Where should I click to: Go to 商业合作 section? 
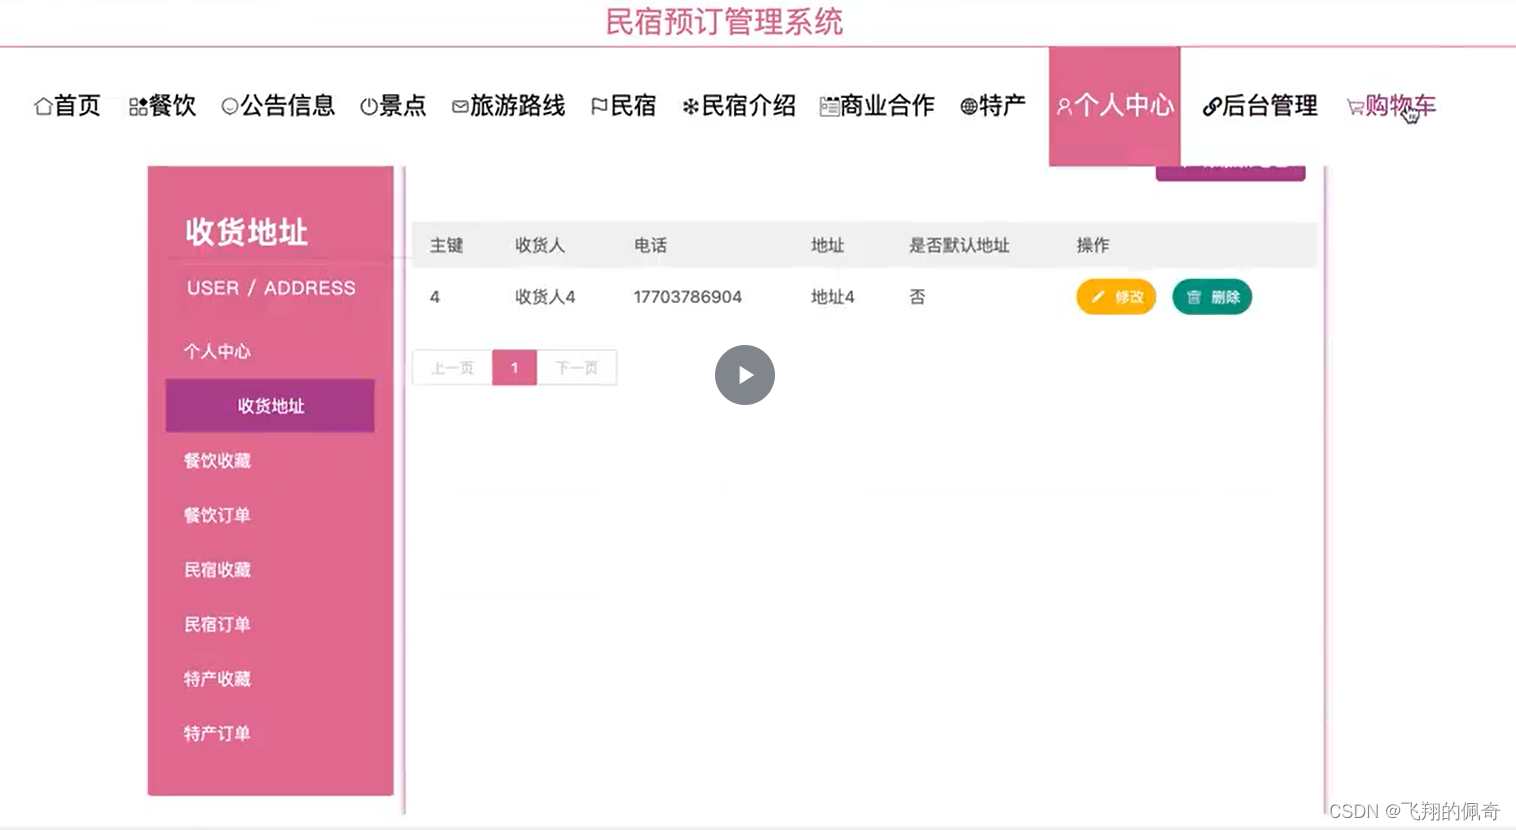877,106
